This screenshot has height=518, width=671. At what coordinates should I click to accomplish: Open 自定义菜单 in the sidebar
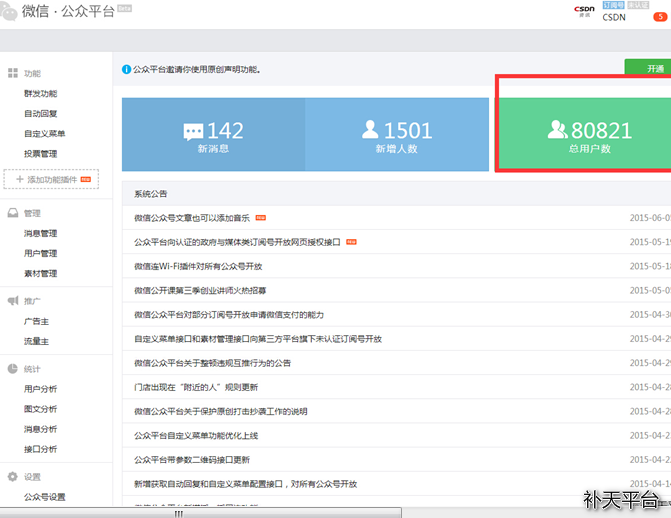click(45, 134)
